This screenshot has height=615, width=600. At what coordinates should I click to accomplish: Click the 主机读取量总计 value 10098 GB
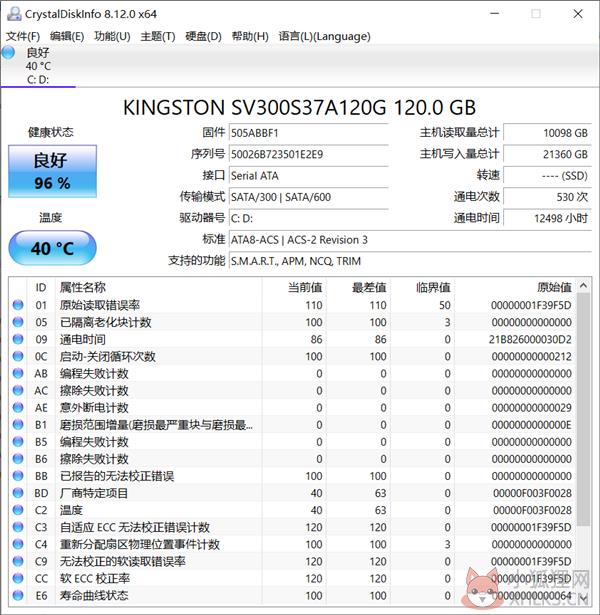click(547, 133)
